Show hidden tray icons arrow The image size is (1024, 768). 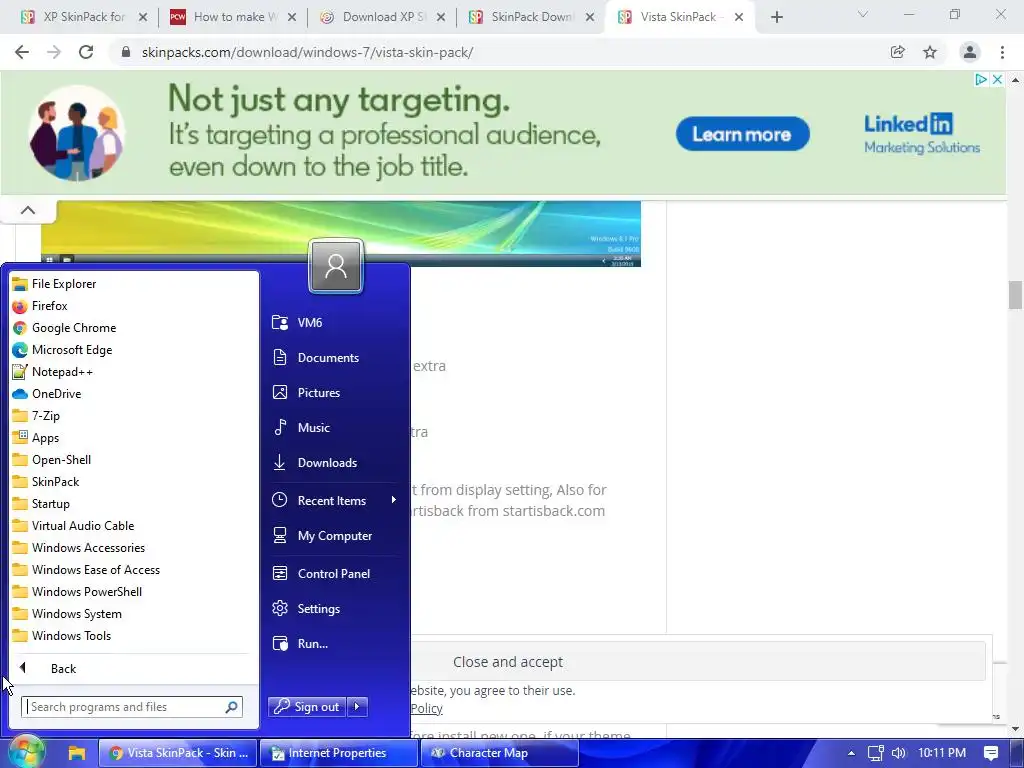[x=851, y=753]
